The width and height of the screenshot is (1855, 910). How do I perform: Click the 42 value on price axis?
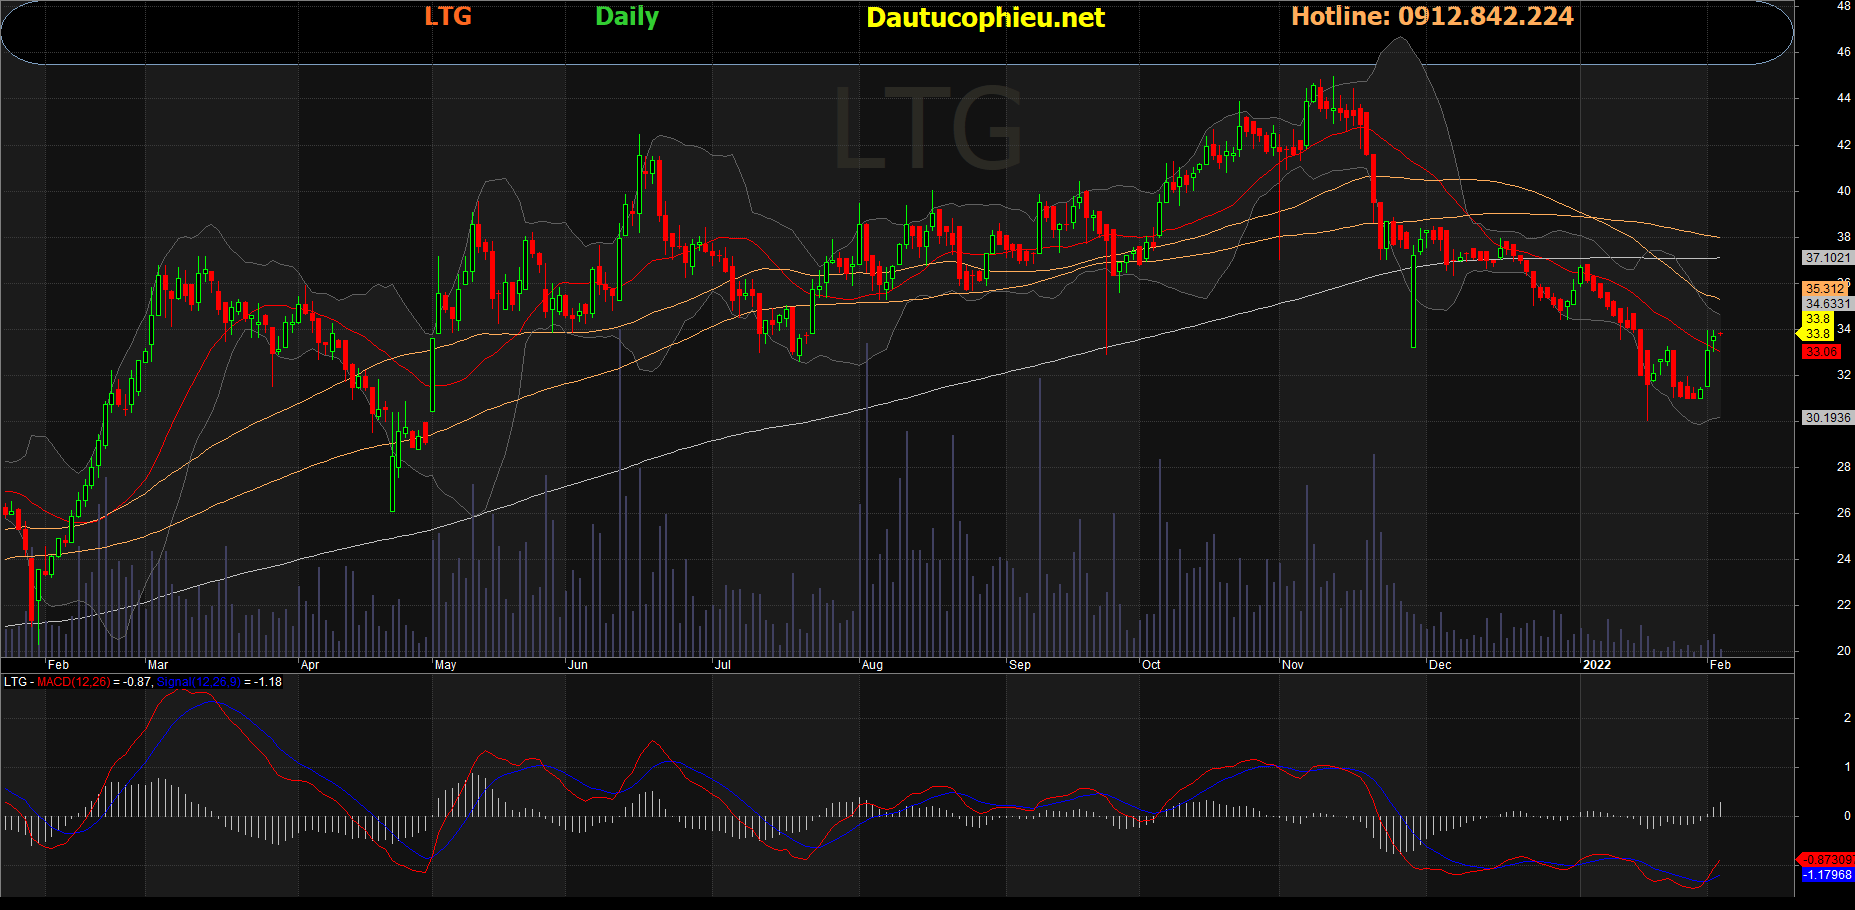[1843, 145]
